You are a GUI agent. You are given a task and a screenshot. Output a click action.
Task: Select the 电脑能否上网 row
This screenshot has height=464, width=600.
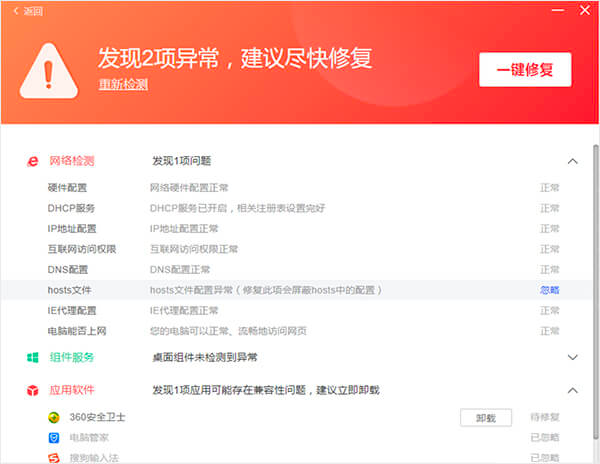297,331
